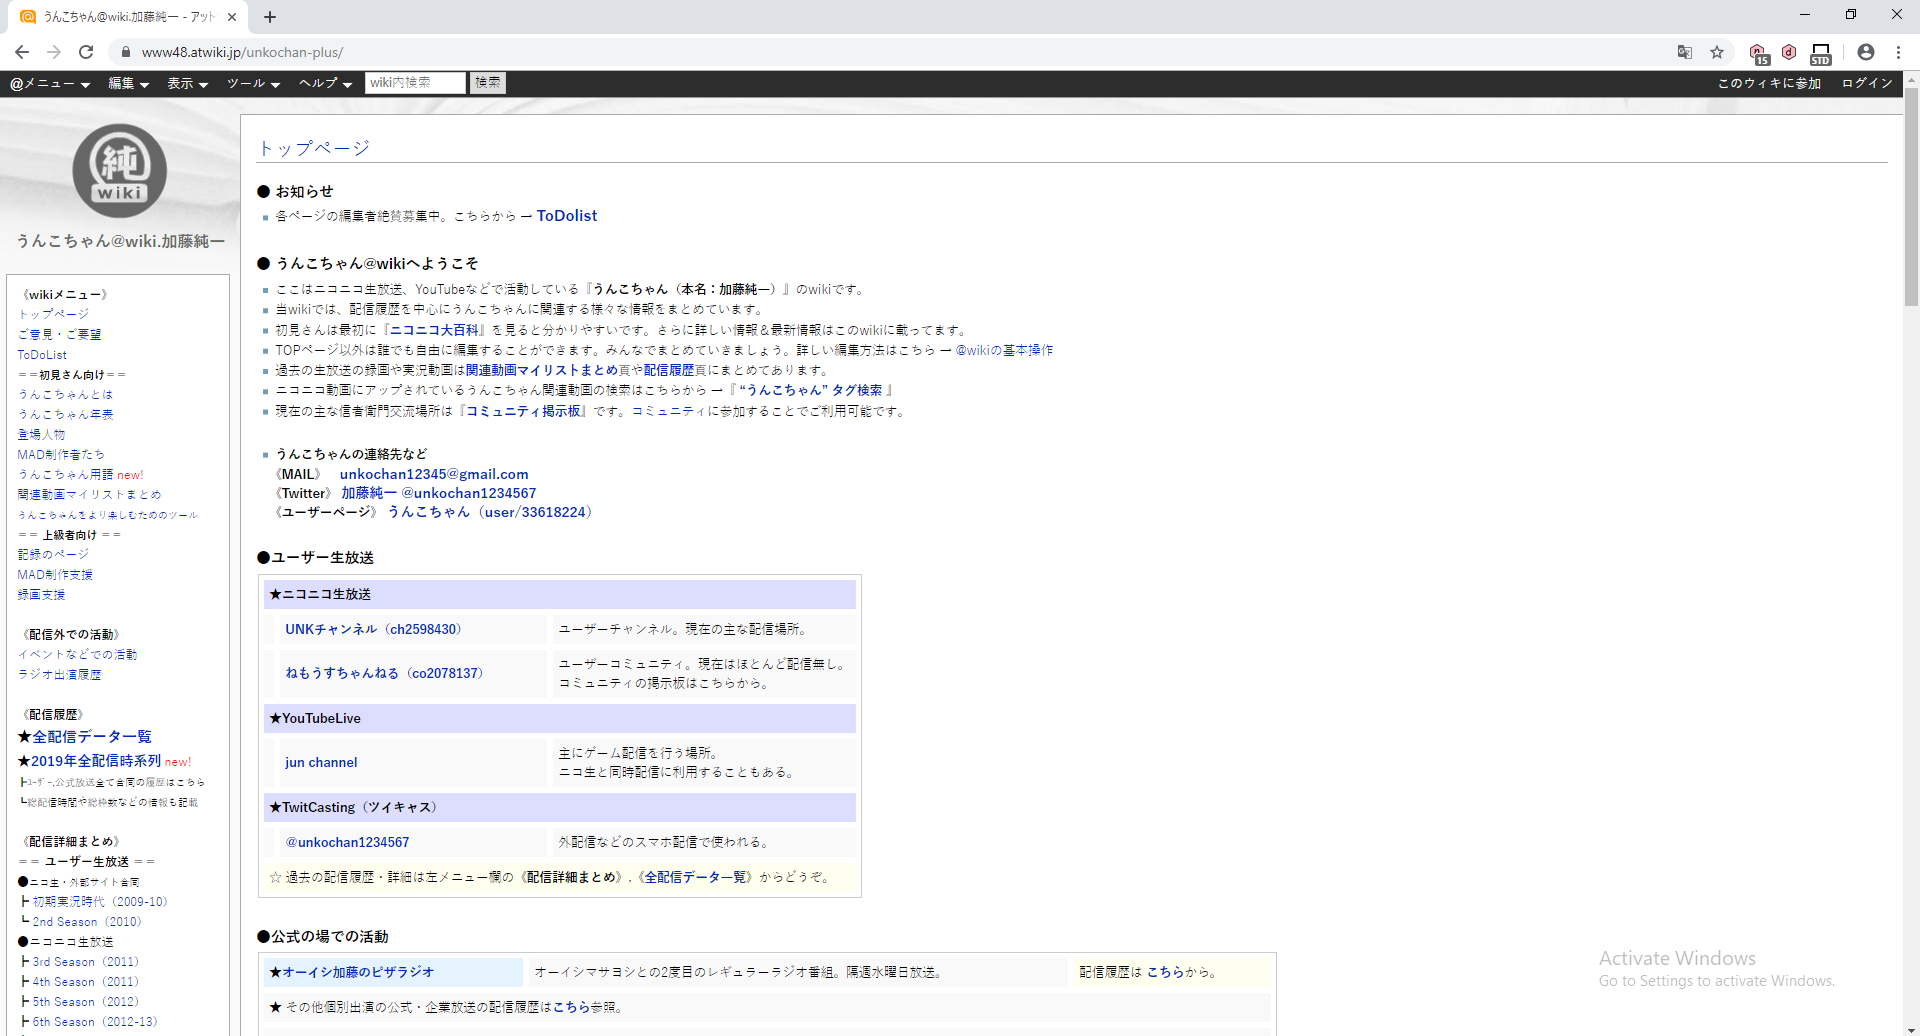Open the Google Translate page icon

point(1685,52)
